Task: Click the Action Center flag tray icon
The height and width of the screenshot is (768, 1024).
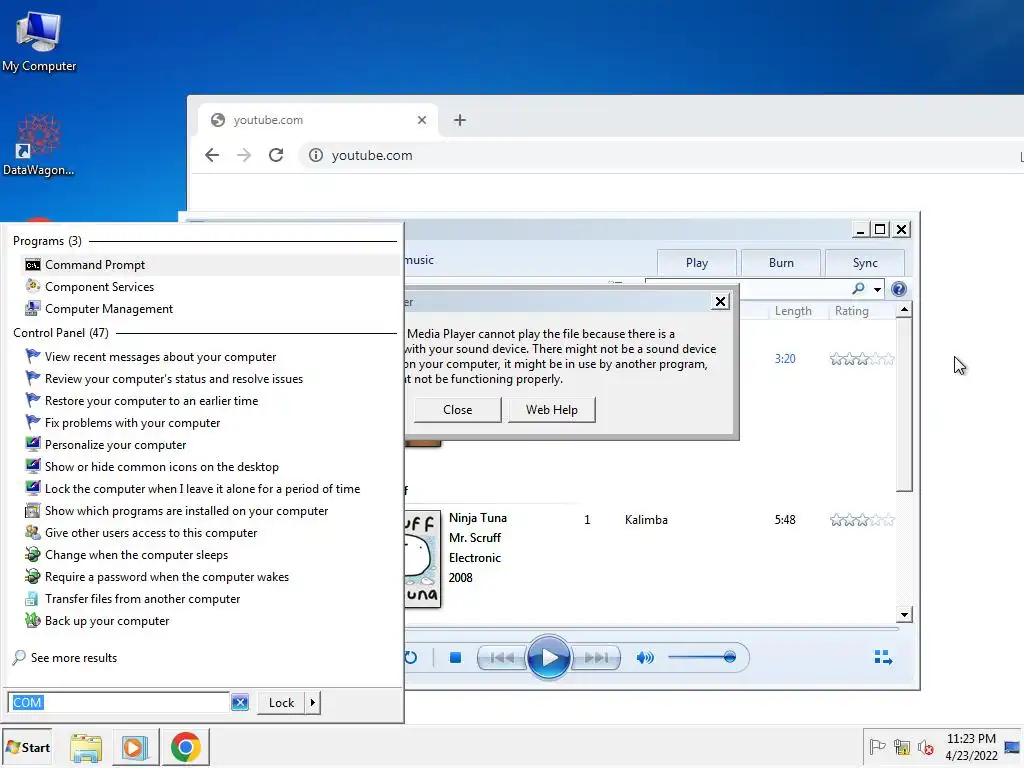Action: (877, 746)
